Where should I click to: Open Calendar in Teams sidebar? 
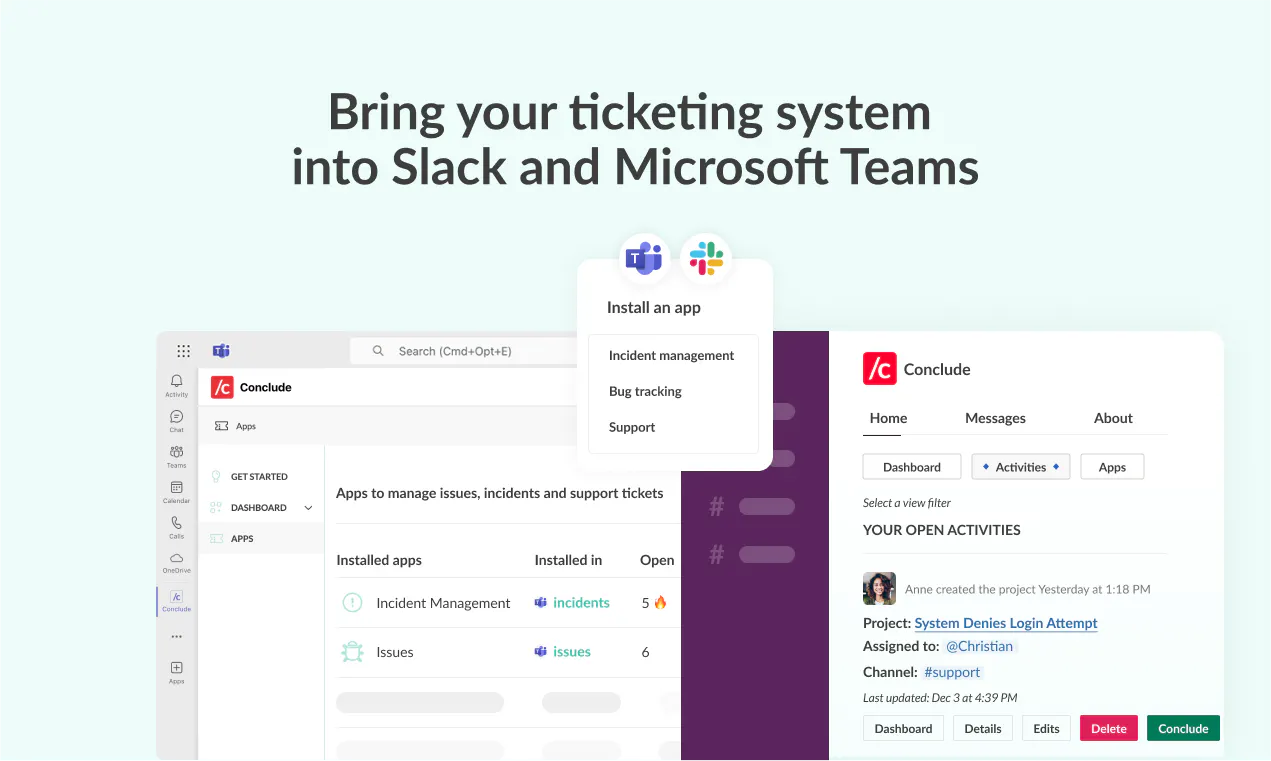point(177,492)
